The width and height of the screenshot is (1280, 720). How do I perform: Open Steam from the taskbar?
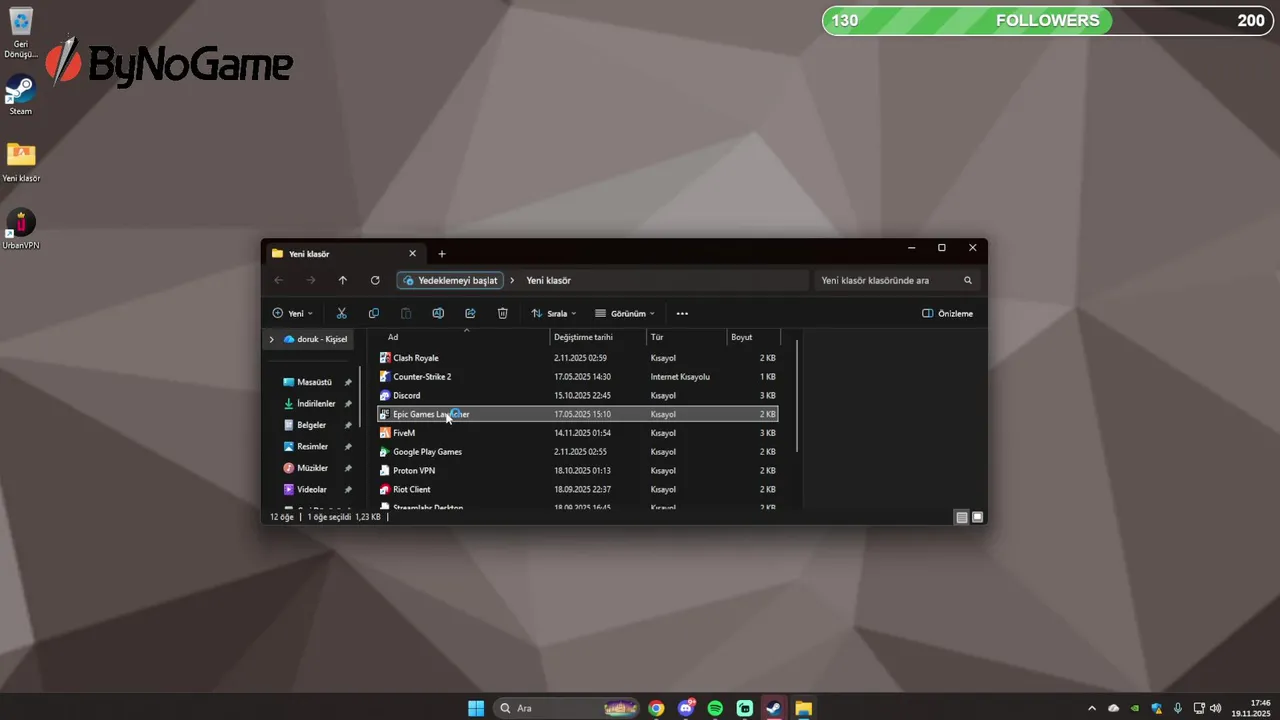click(x=774, y=708)
